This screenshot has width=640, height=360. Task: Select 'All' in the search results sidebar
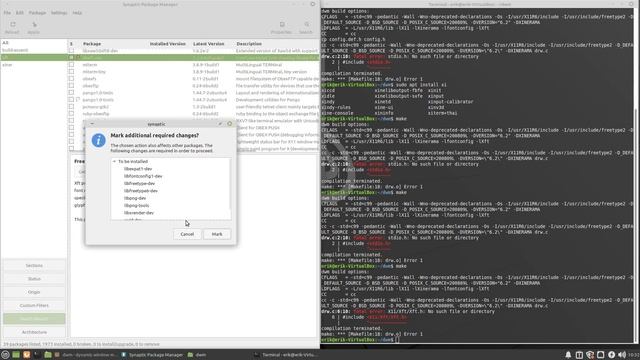pyautogui.click(x=5, y=43)
